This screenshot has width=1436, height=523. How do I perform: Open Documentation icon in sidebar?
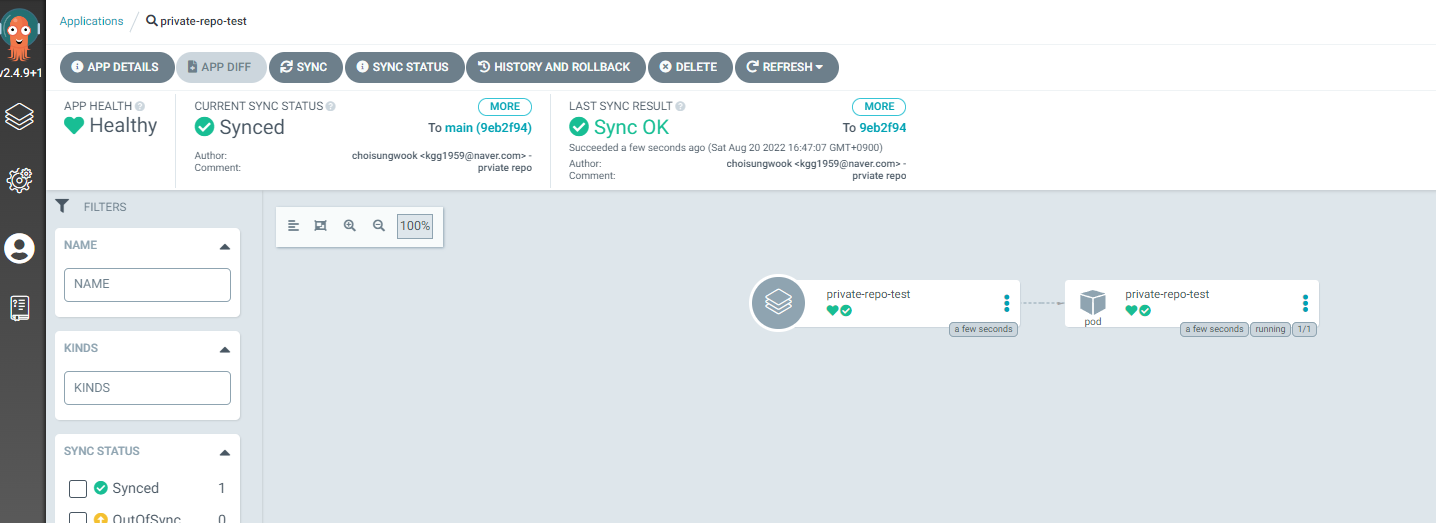(x=20, y=309)
